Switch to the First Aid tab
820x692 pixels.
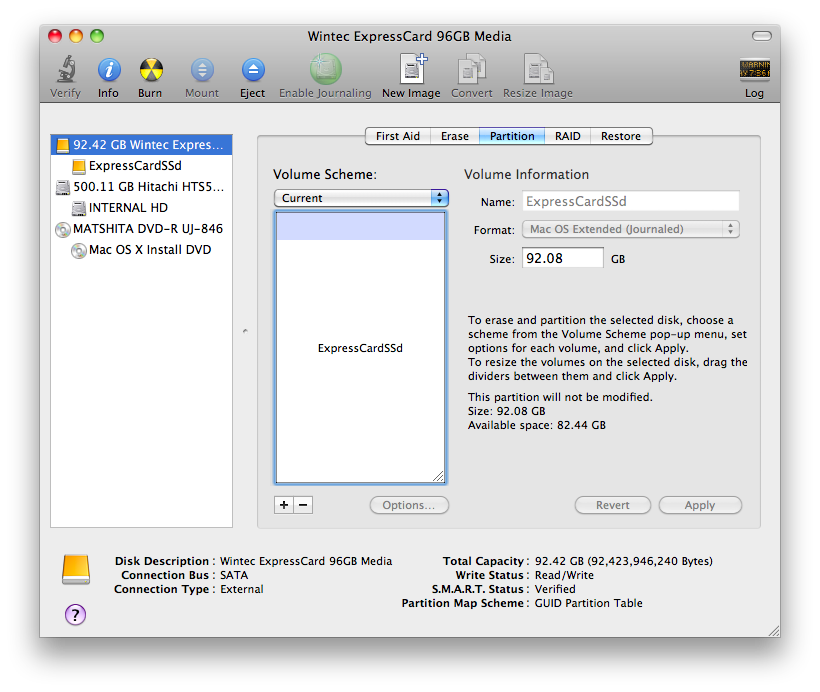(397, 136)
